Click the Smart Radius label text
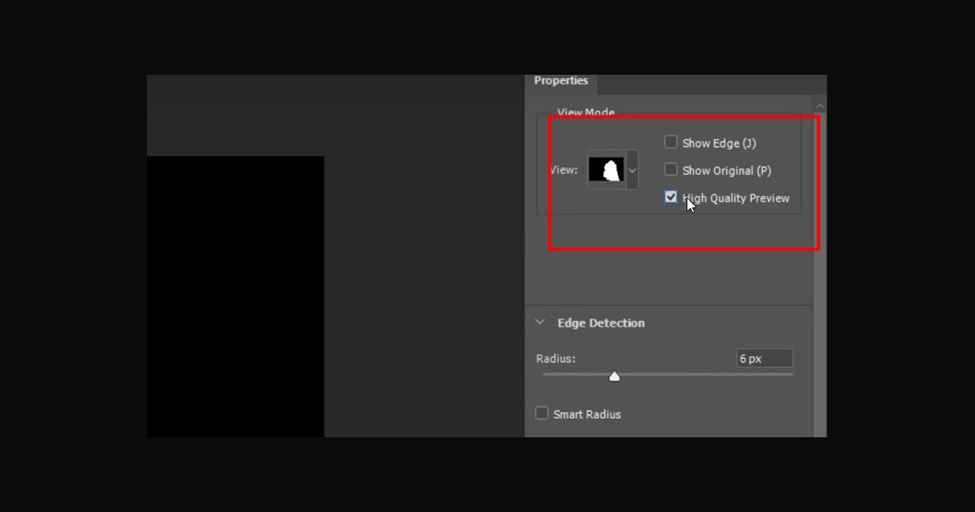Viewport: 975px width, 512px height. pos(587,414)
